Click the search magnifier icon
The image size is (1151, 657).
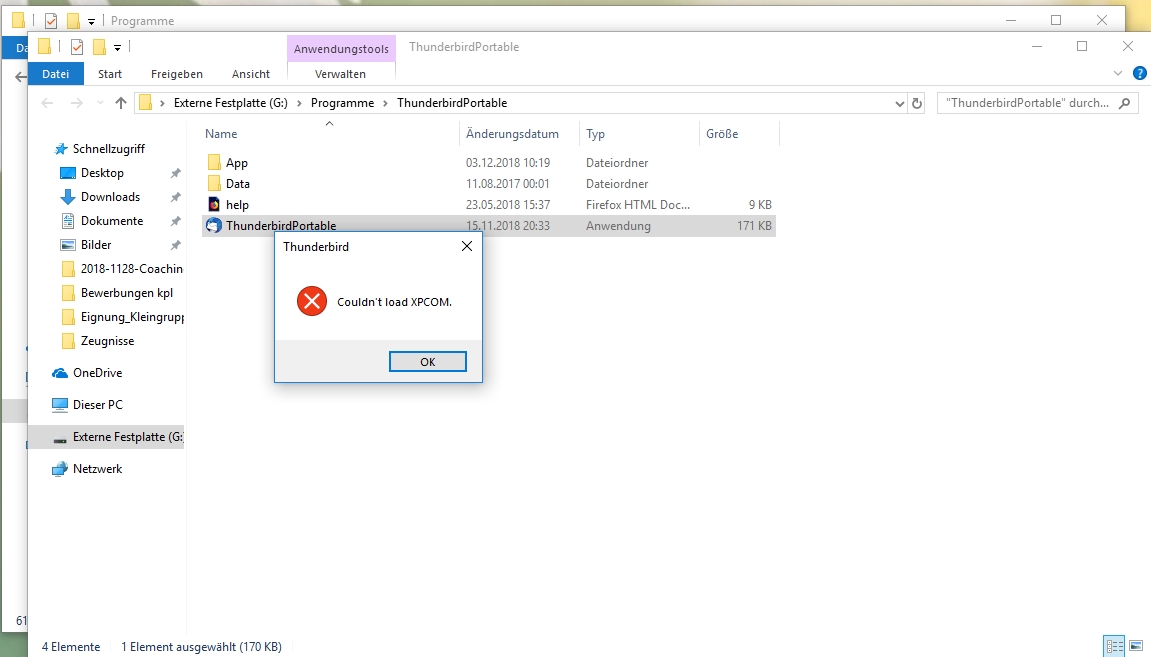coord(1124,104)
